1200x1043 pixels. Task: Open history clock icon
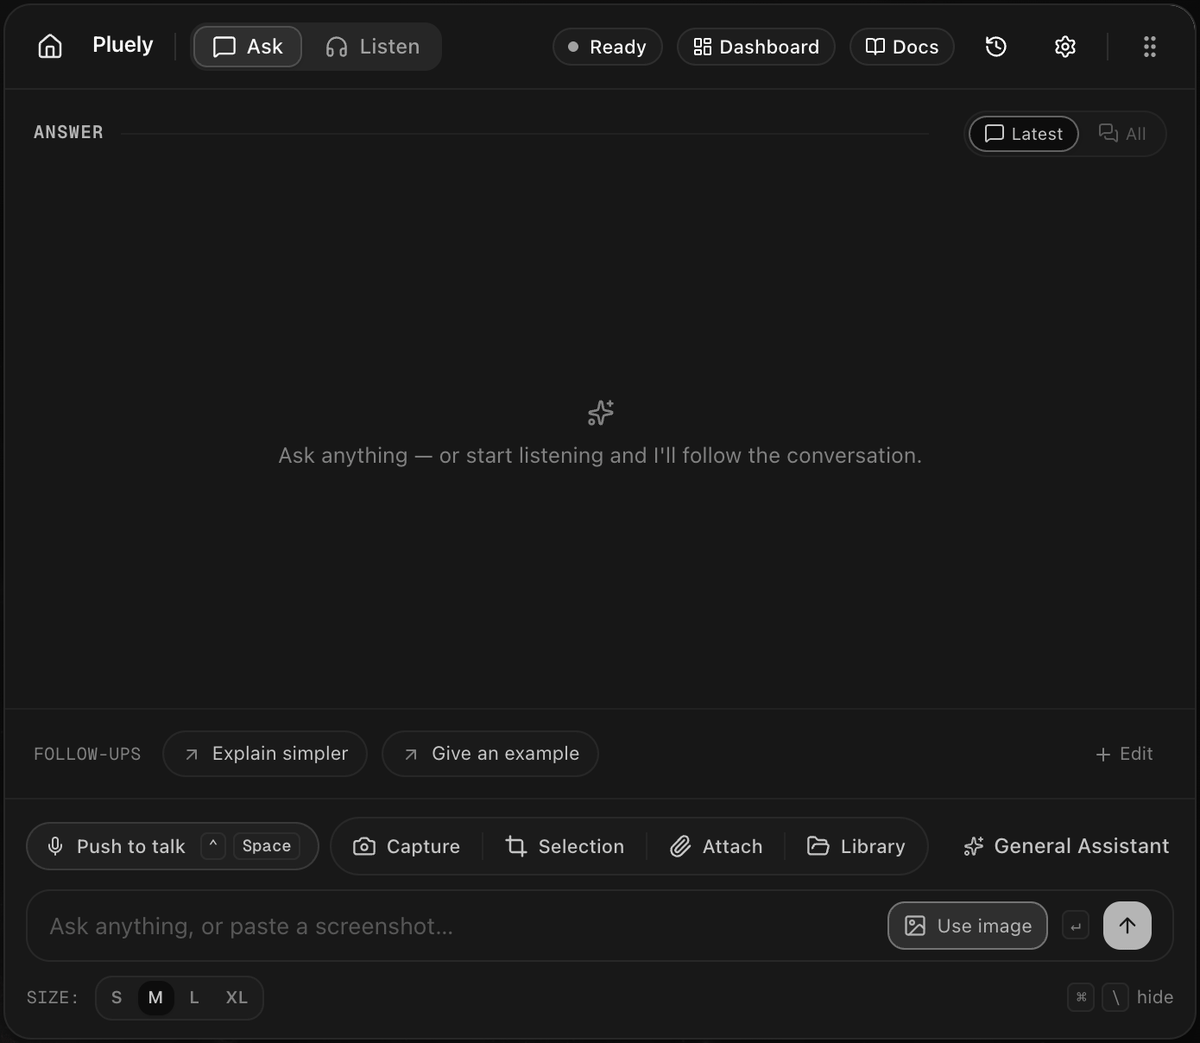pyautogui.click(x=996, y=46)
